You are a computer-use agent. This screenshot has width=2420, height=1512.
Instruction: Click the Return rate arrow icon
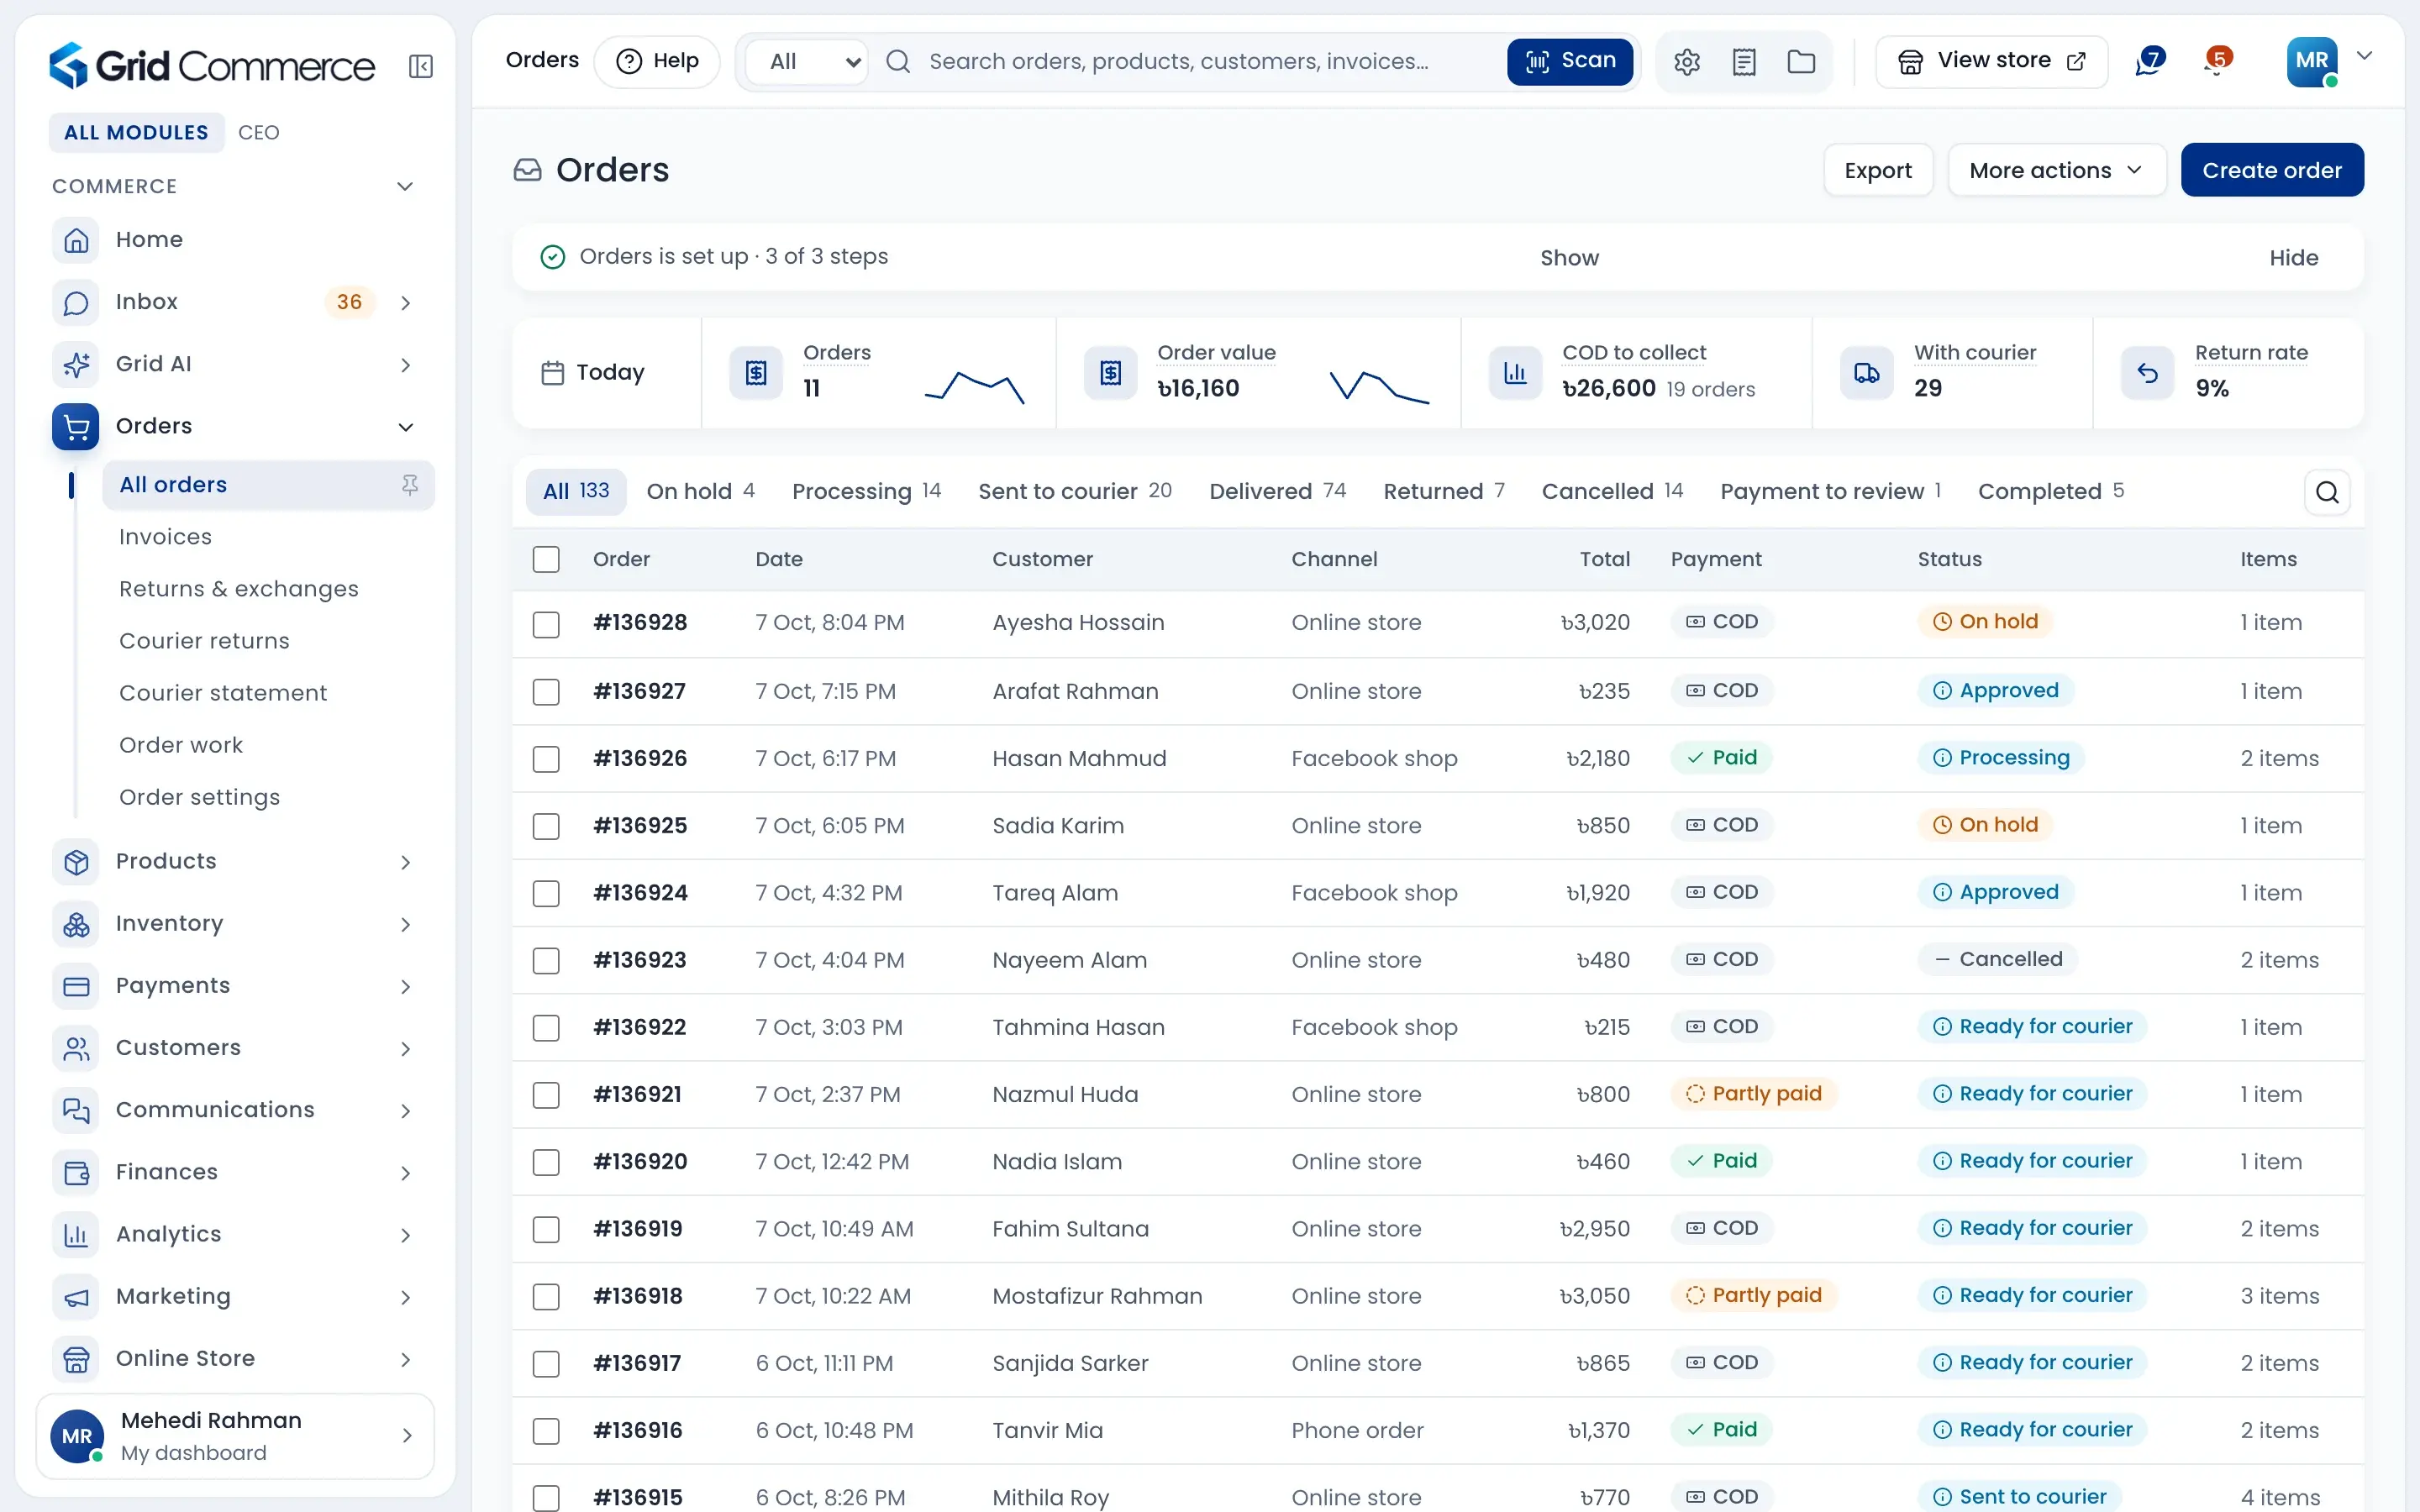2148,373
